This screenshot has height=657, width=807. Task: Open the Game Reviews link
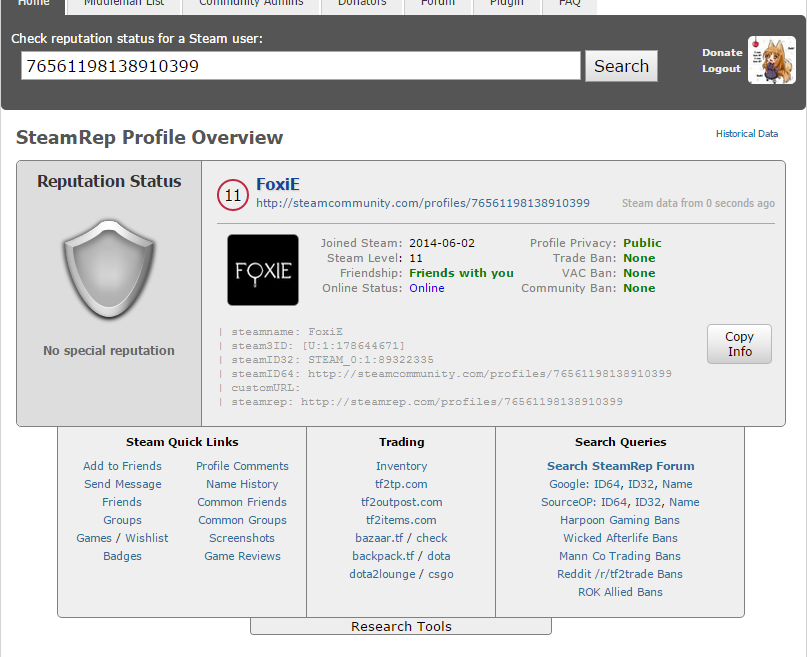[x=242, y=556]
